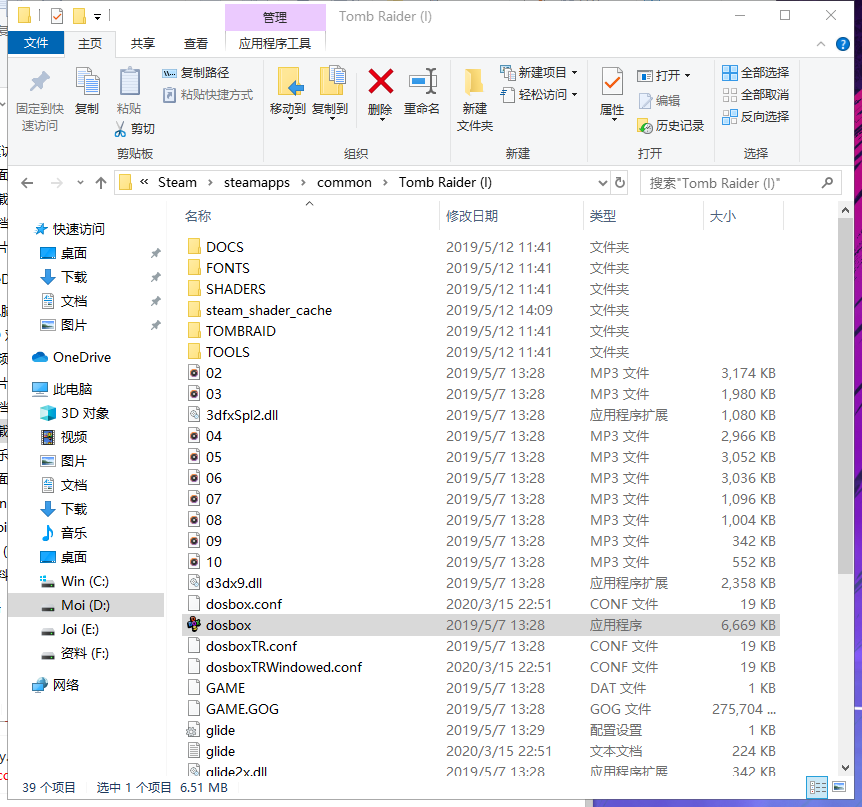862x807 pixels.
Task: Select the dosboxTRWindowed.conf file
Action: point(284,667)
